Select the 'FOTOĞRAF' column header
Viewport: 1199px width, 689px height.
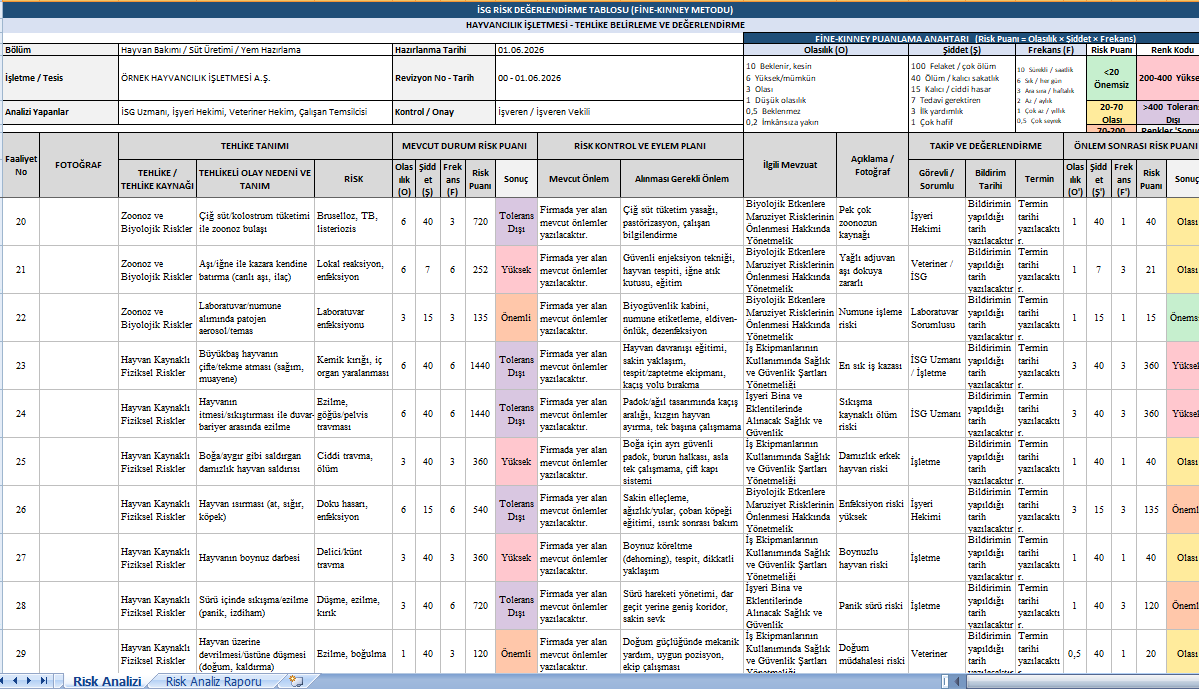(x=79, y=165)
